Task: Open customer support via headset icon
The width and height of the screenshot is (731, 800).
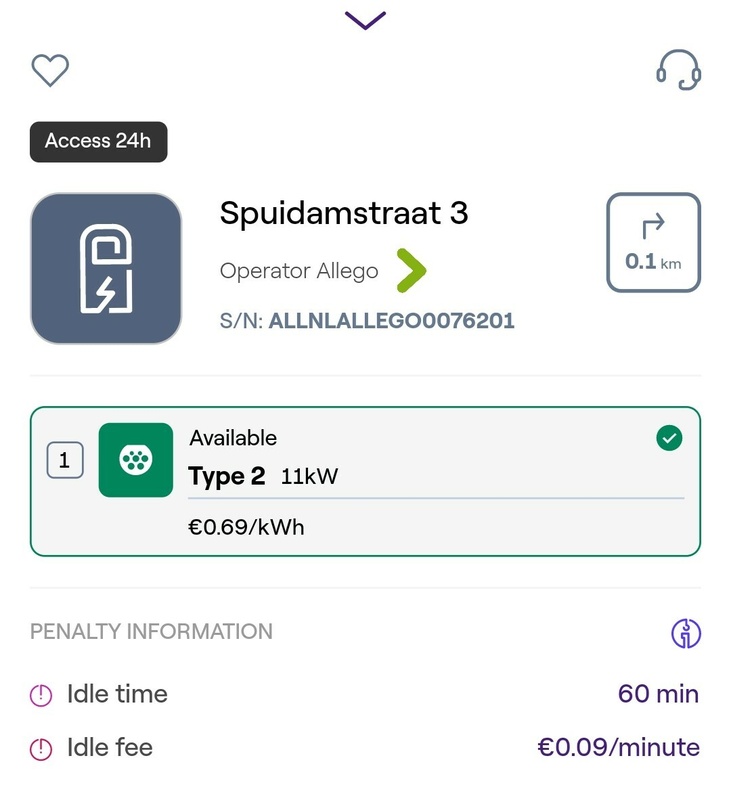Action: (678, 71)
